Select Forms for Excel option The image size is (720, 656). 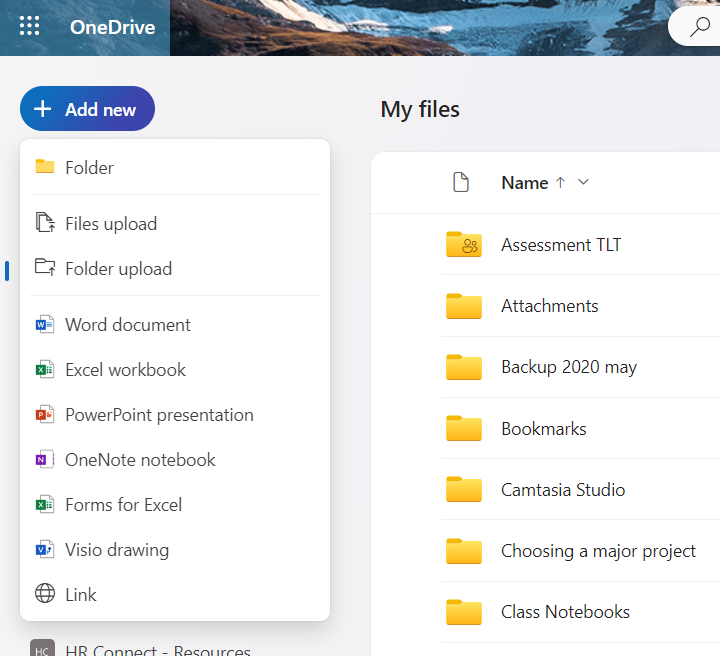tap(123, 505)
